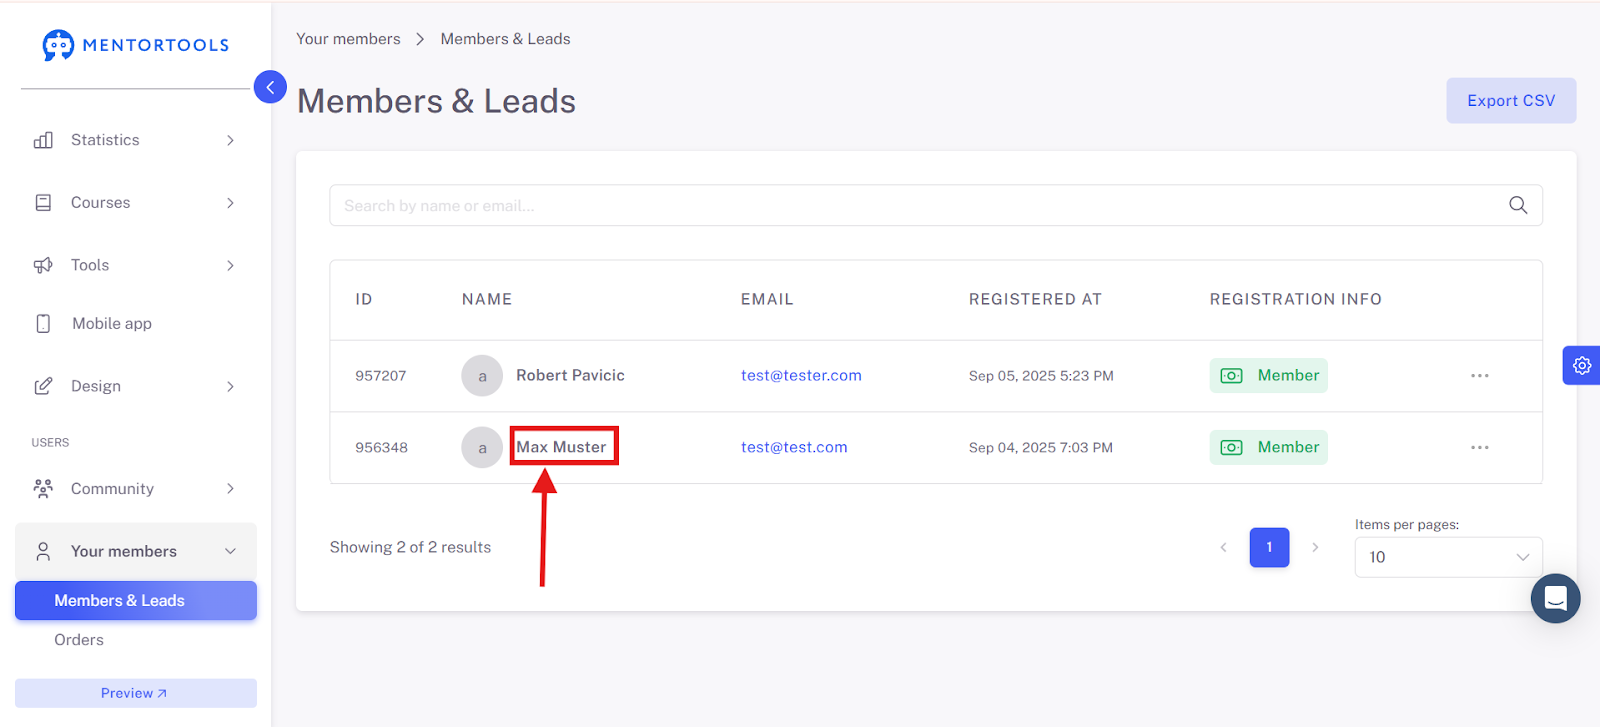This screenshot has height=727, width=1600.
Task: Open the Items per page dropdown
Action: (1448, 557)
